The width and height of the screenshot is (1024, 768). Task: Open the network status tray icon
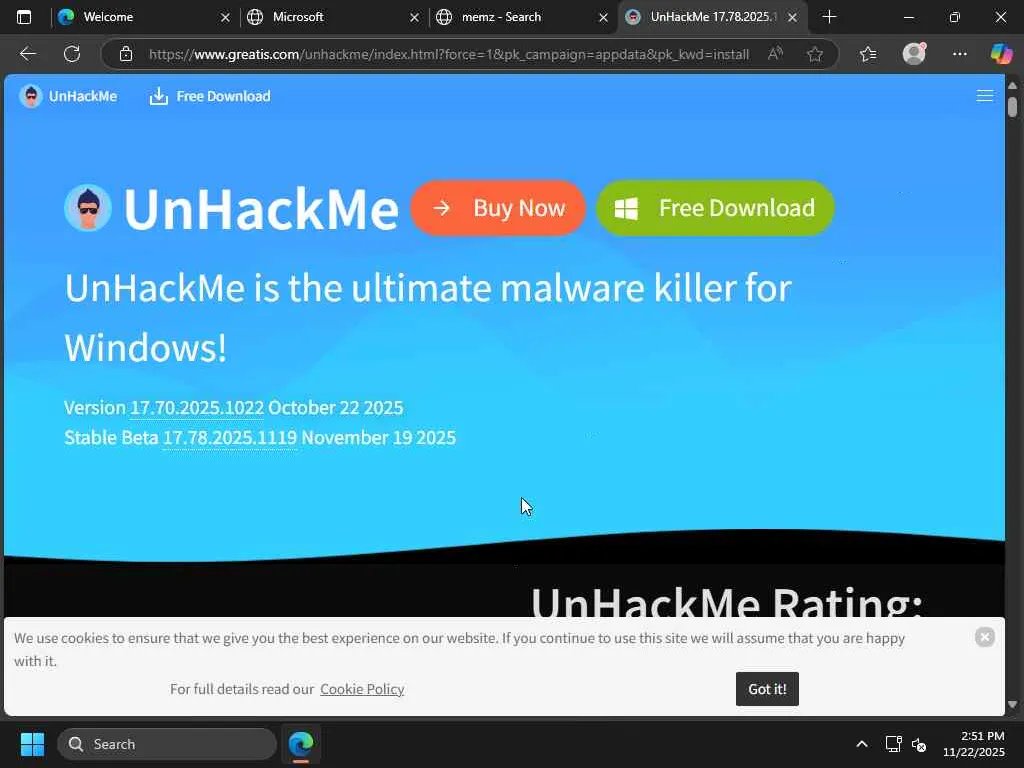(893, 744)
